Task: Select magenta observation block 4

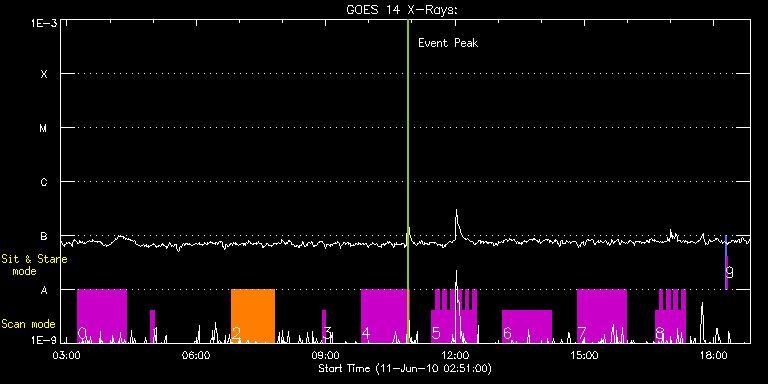Action: click(x=384, y=316)
